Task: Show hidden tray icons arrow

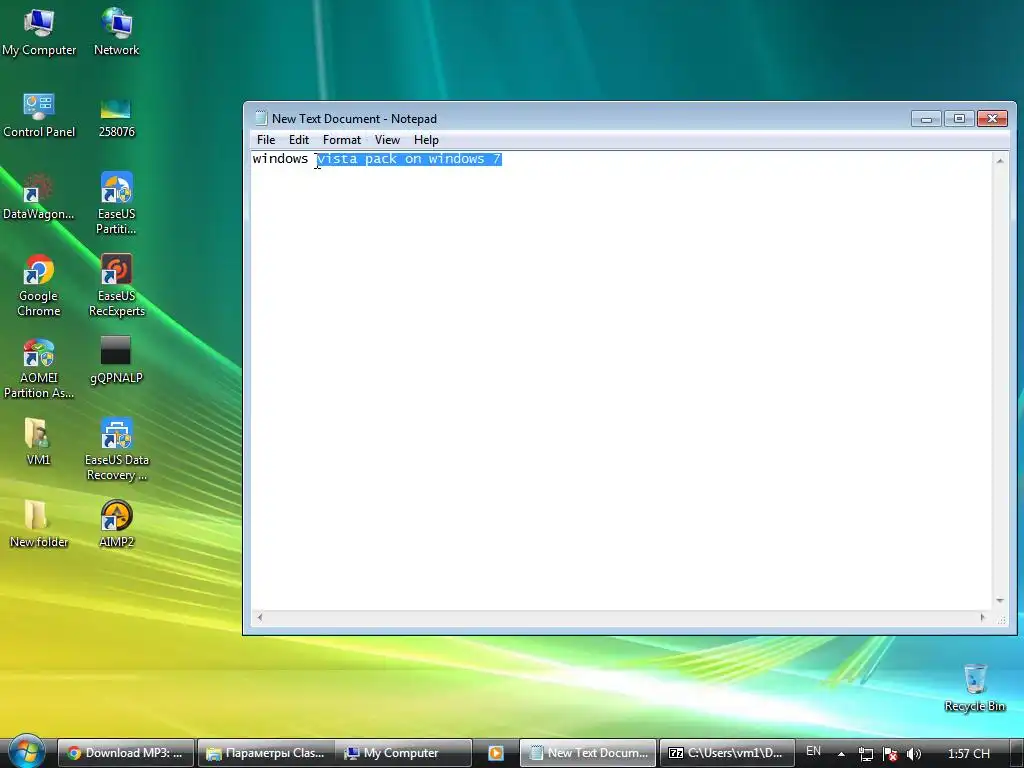Action: click(x=841, y=754)
